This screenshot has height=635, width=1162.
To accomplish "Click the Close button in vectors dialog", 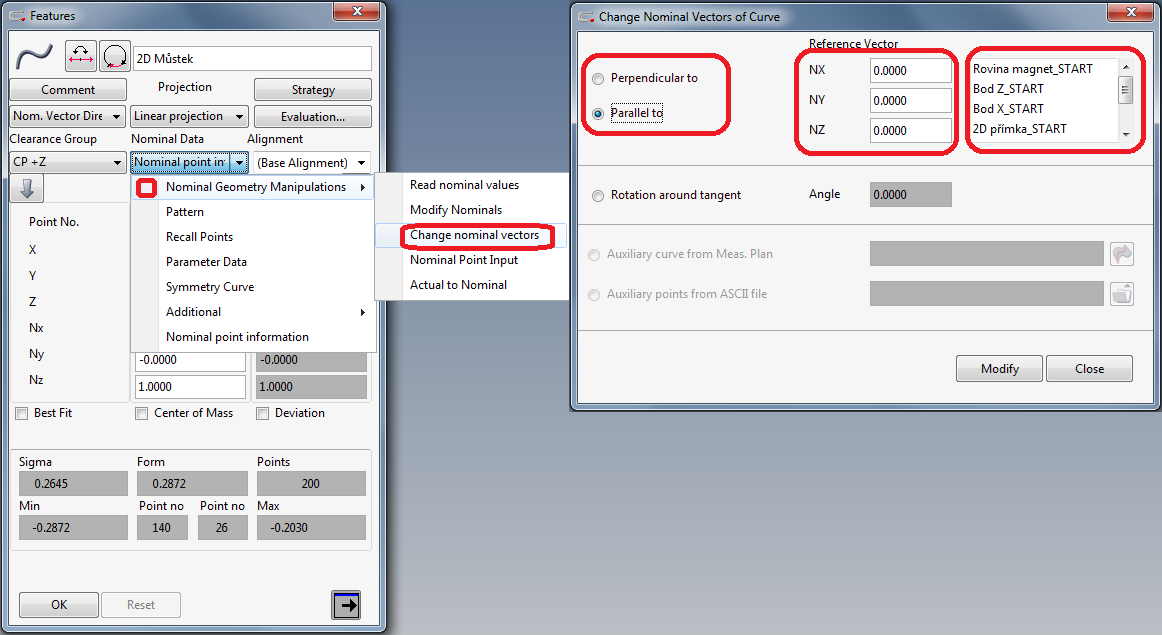I will point(1089,369).
